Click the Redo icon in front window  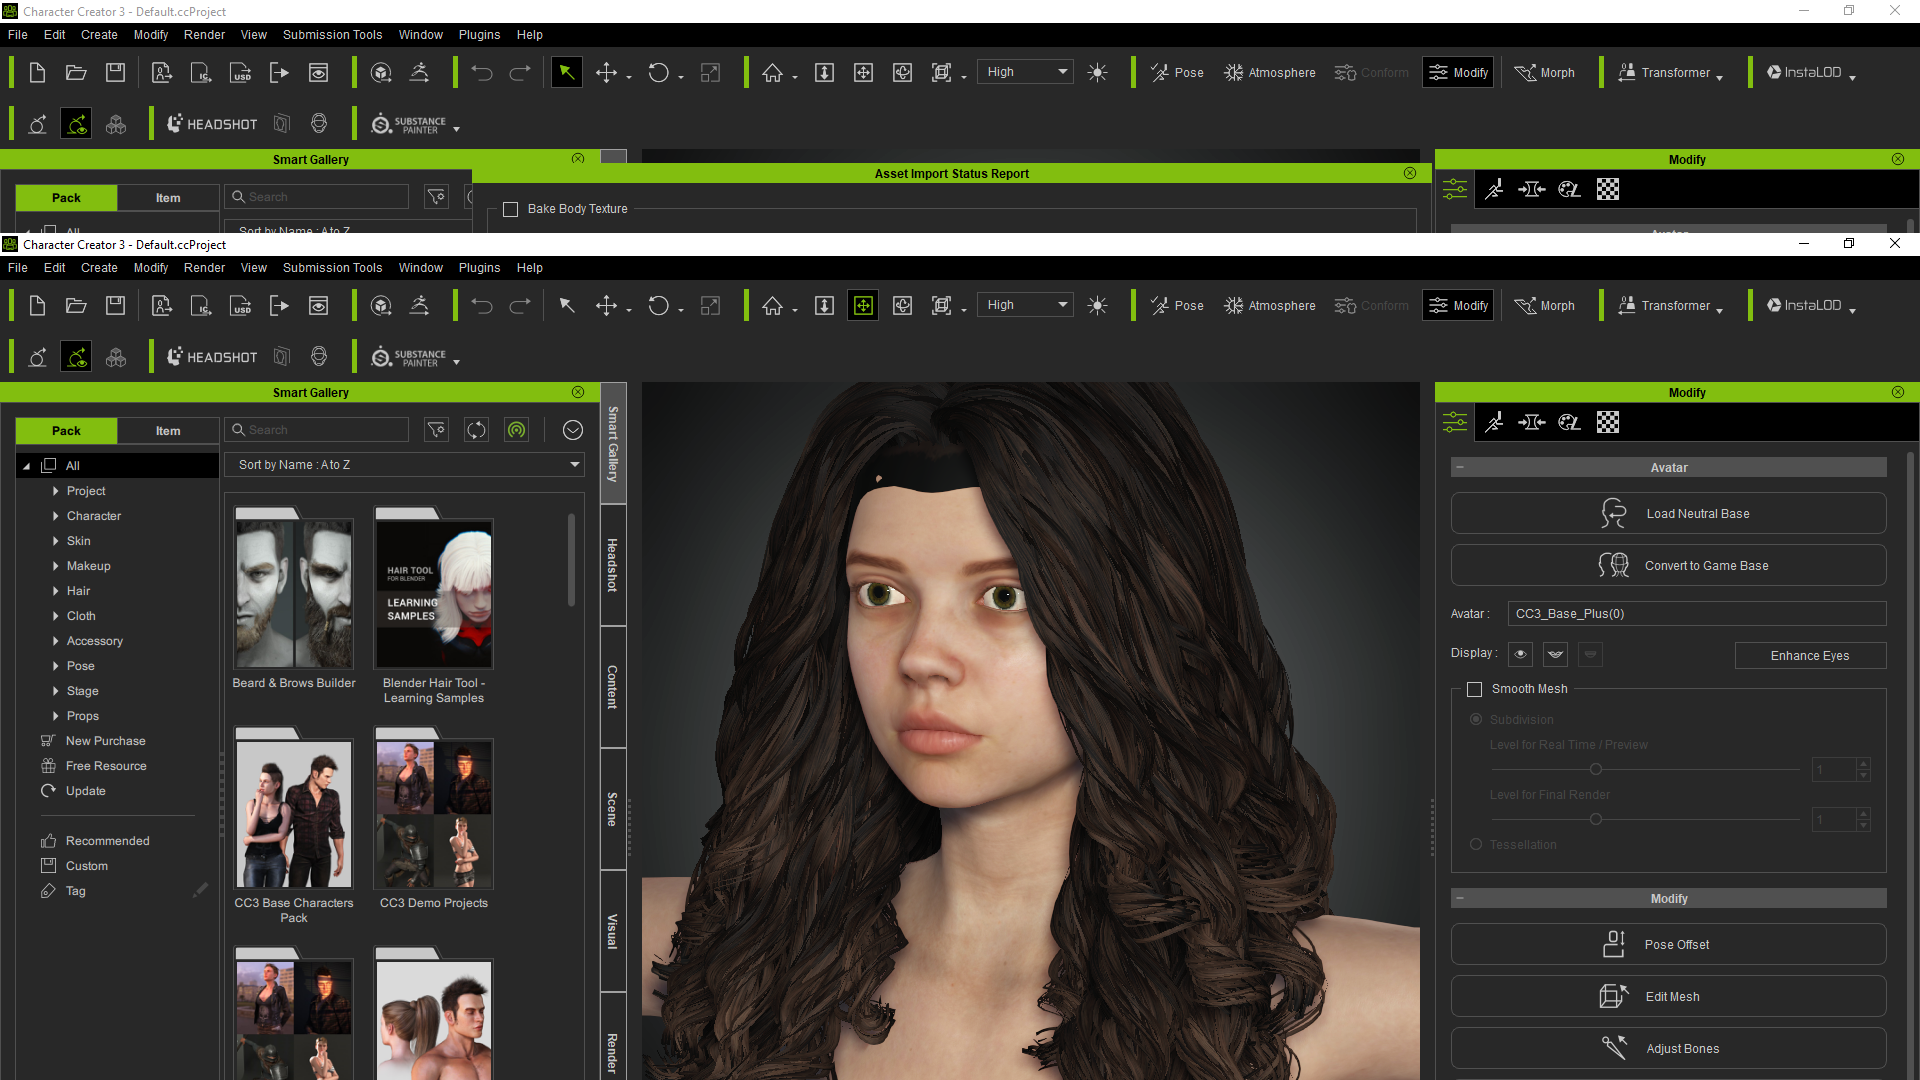(x=520, y=306)
